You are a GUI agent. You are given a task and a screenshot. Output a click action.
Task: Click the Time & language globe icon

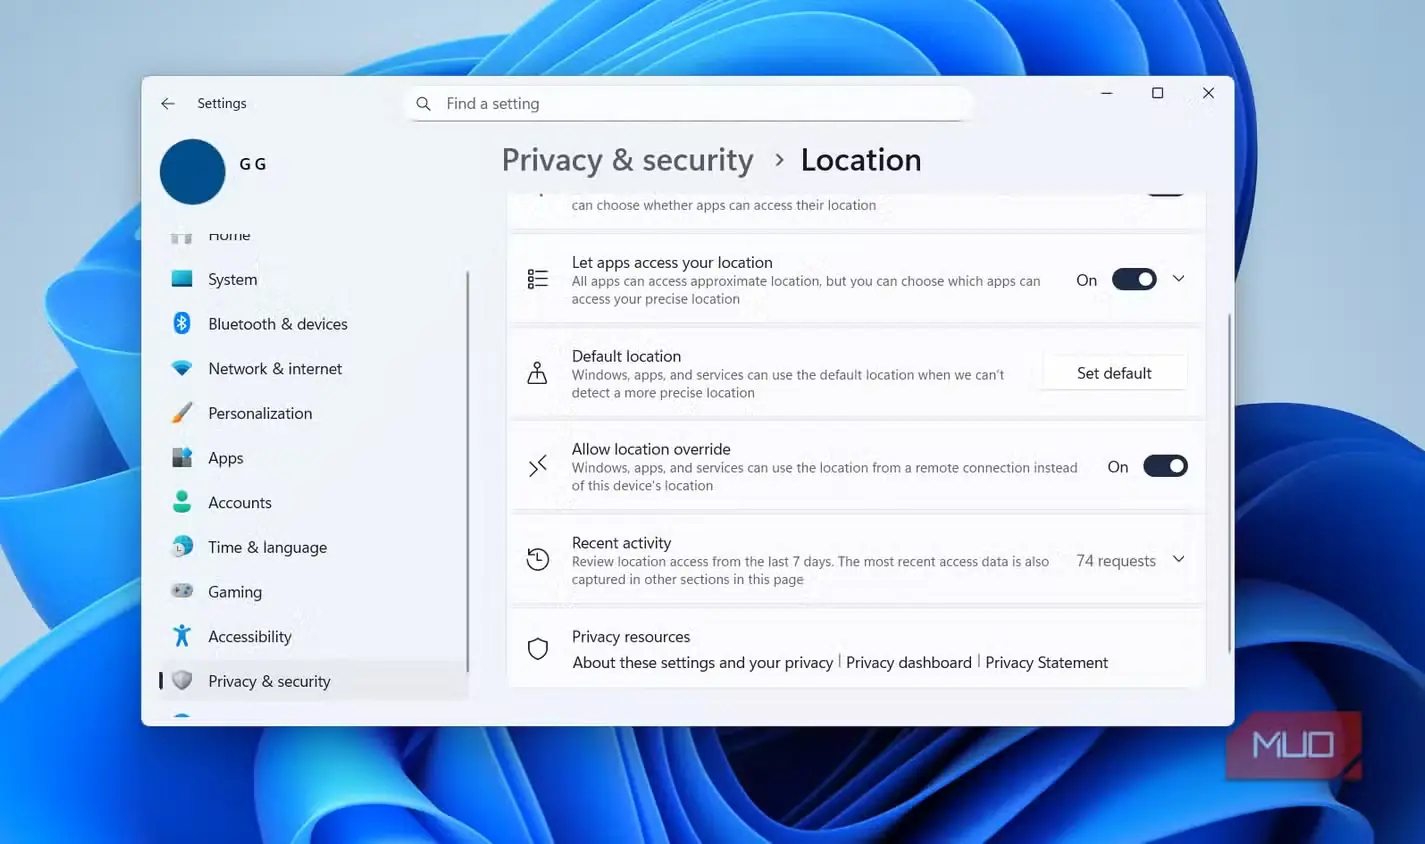[182, 546]
